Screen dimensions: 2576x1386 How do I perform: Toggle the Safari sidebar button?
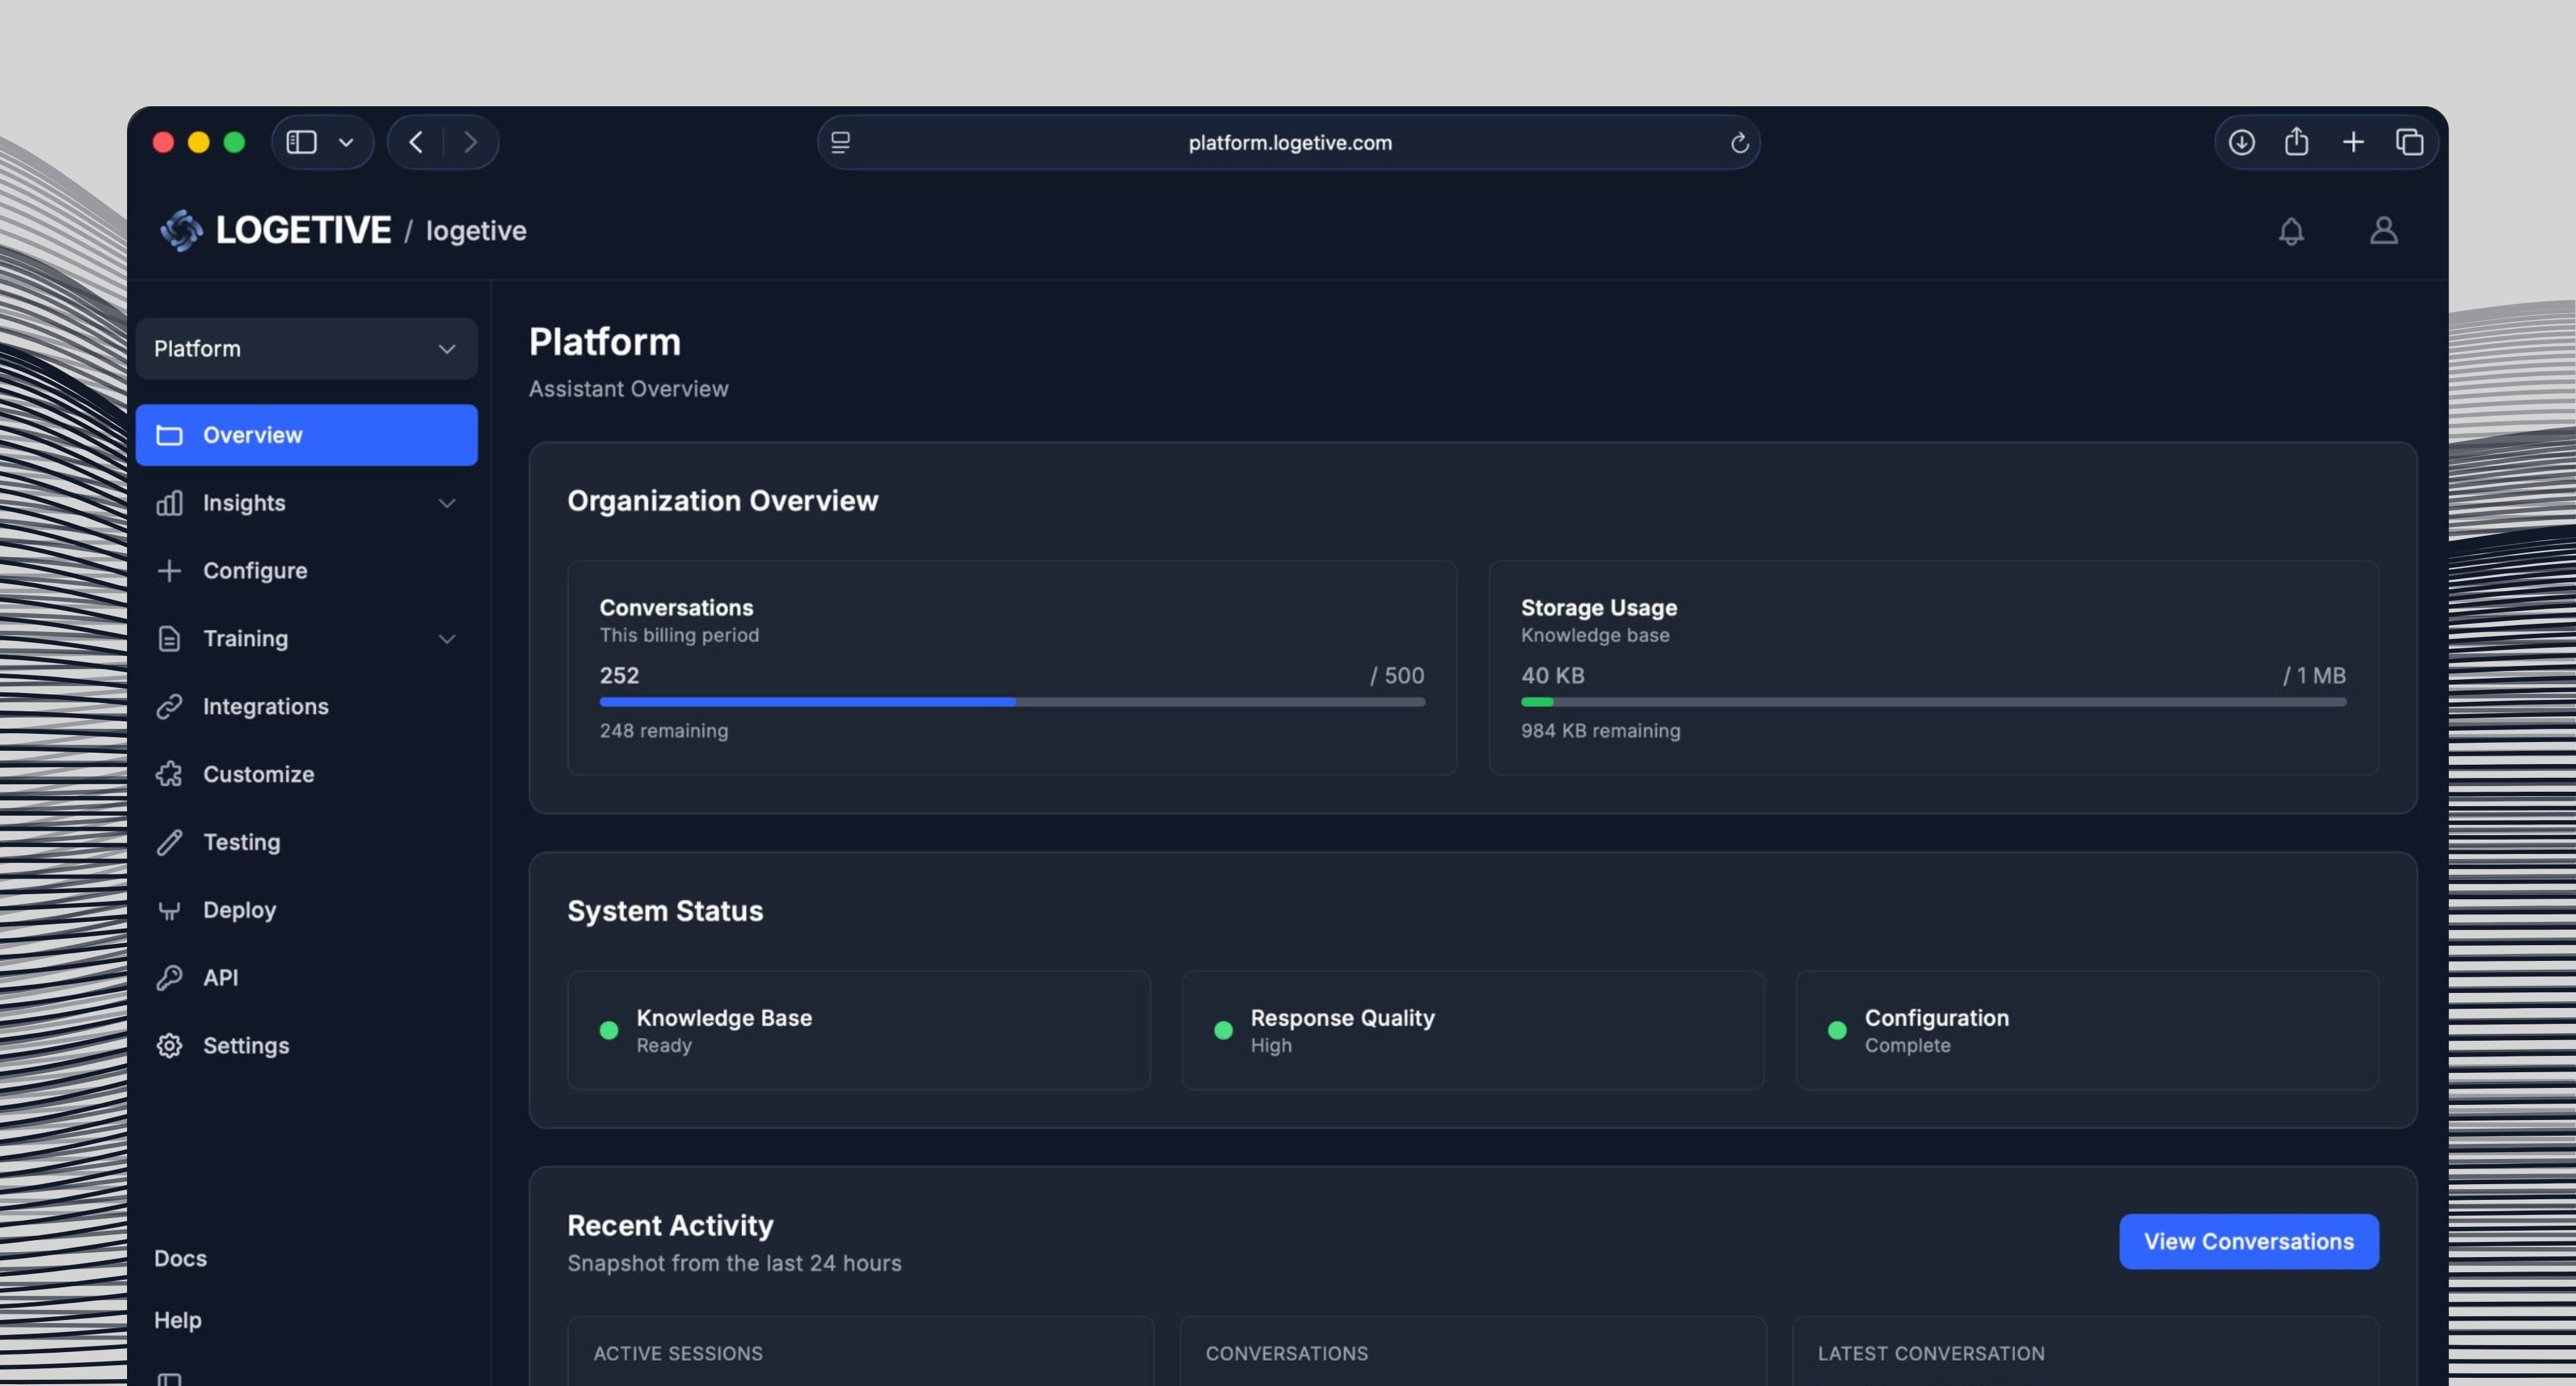click(x=301, y=142)
